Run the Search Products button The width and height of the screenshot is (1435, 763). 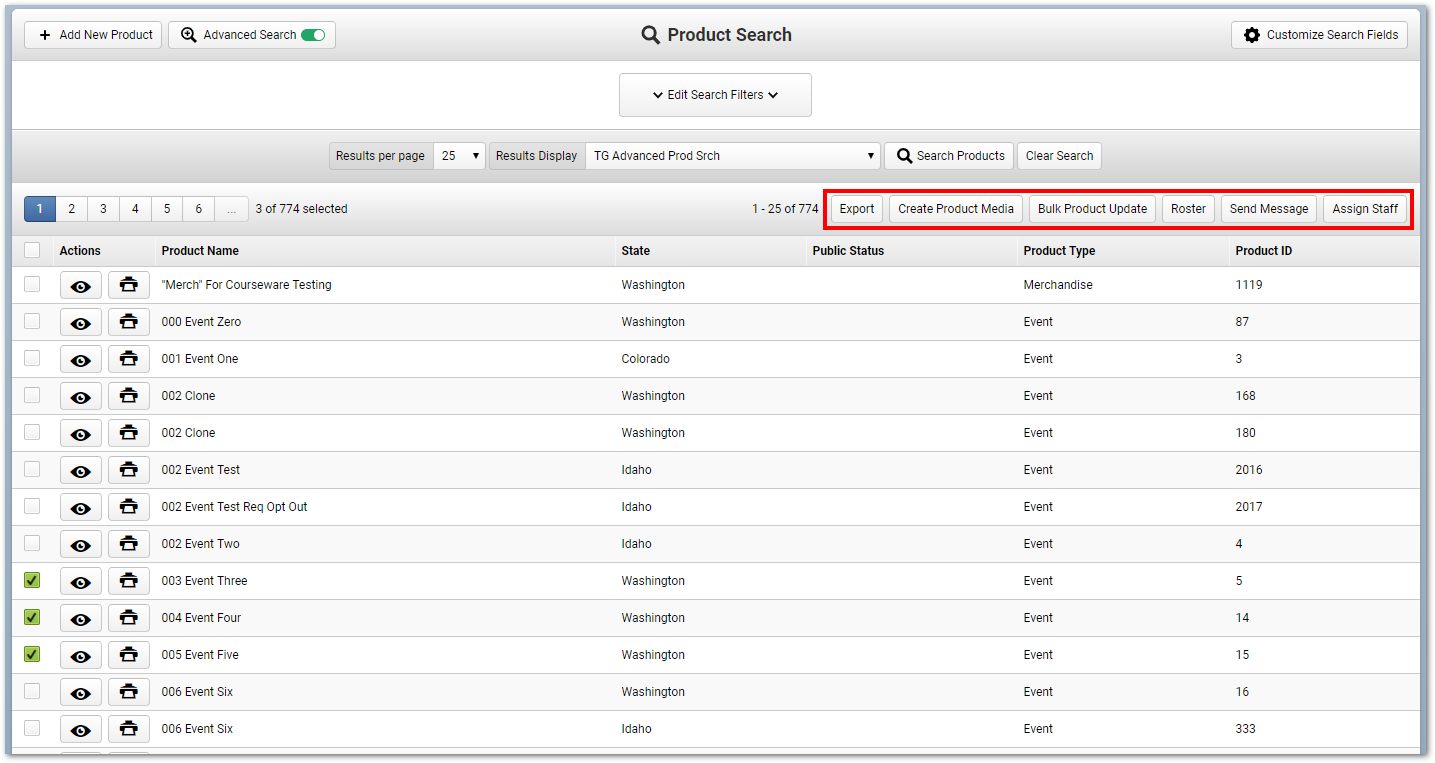coord(949,156)
